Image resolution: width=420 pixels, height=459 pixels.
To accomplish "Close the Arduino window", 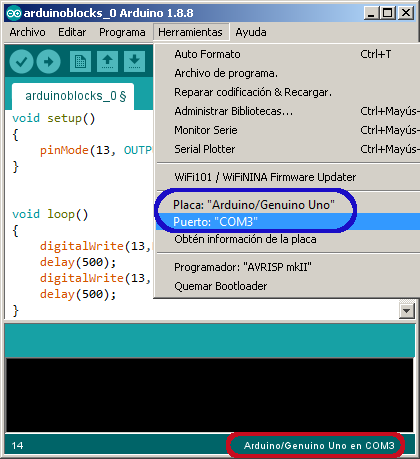I will coord(406,13).
